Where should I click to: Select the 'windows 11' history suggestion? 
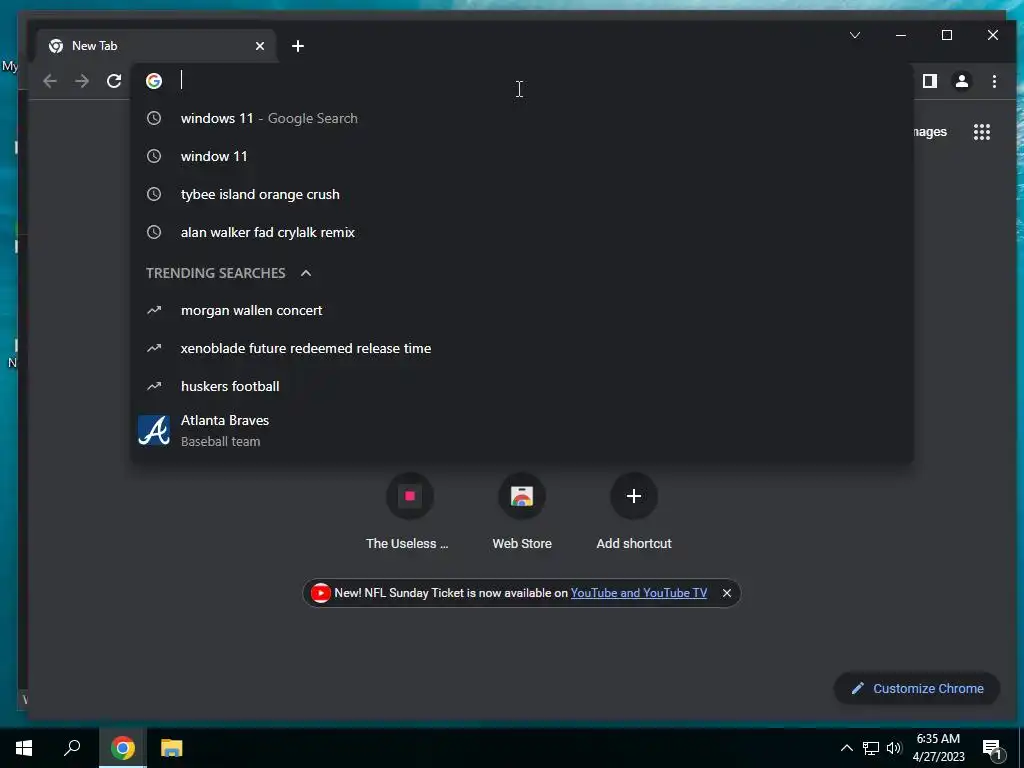(522, 118)
